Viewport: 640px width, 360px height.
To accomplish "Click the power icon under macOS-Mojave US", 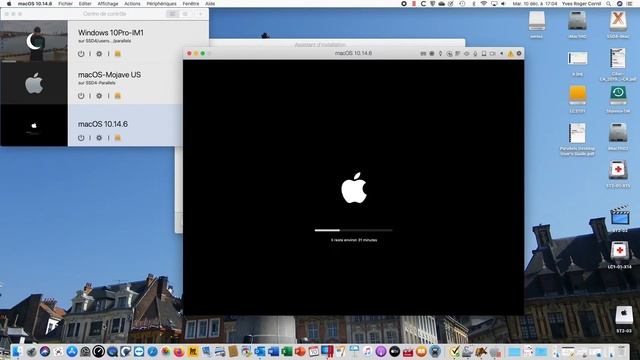I will pyautogui.click(x=81, y=96).
